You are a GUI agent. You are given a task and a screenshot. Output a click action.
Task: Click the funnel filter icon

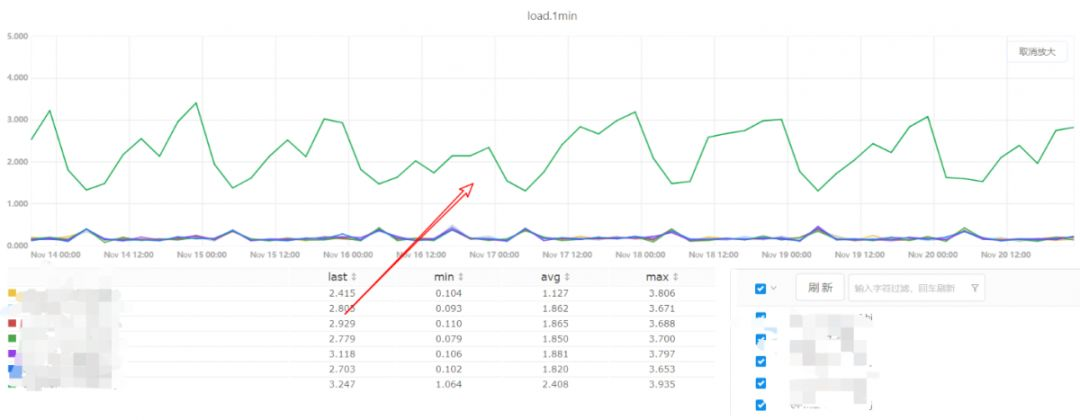click(975, 288)
